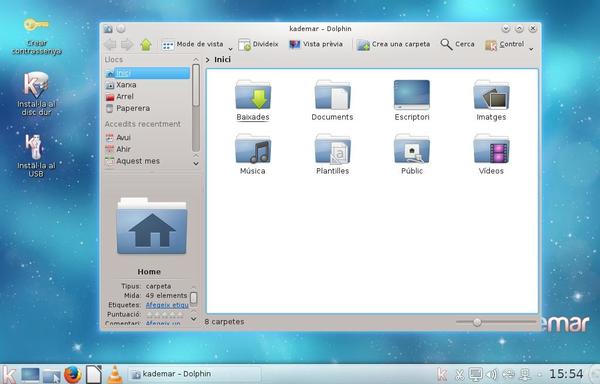Launch Firefox from the taskbar
The height and width of the screenshot is (384, 600).
(73, 374)
